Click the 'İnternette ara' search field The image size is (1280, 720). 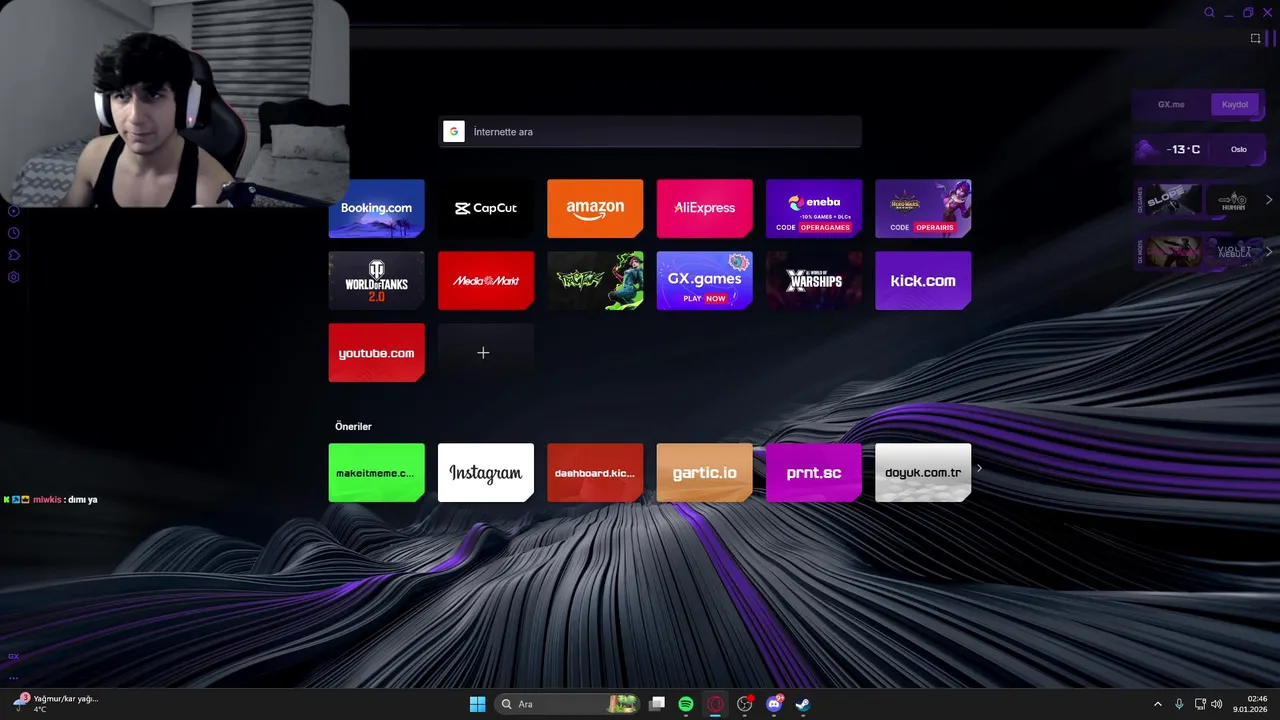[x=650, y=131]
